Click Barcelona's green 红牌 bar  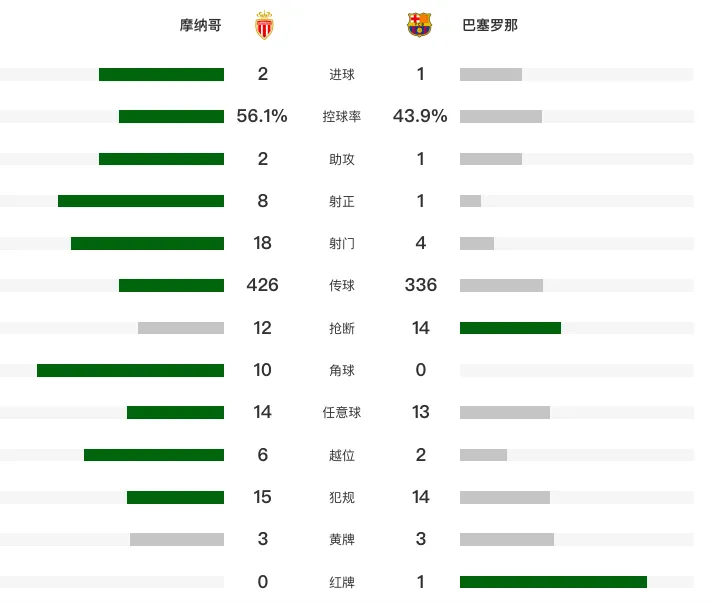(553, 582)
